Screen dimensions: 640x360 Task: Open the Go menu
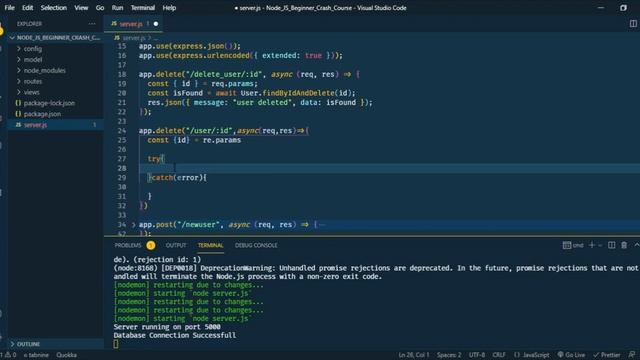pyautogui.click(x=100, y=8)
